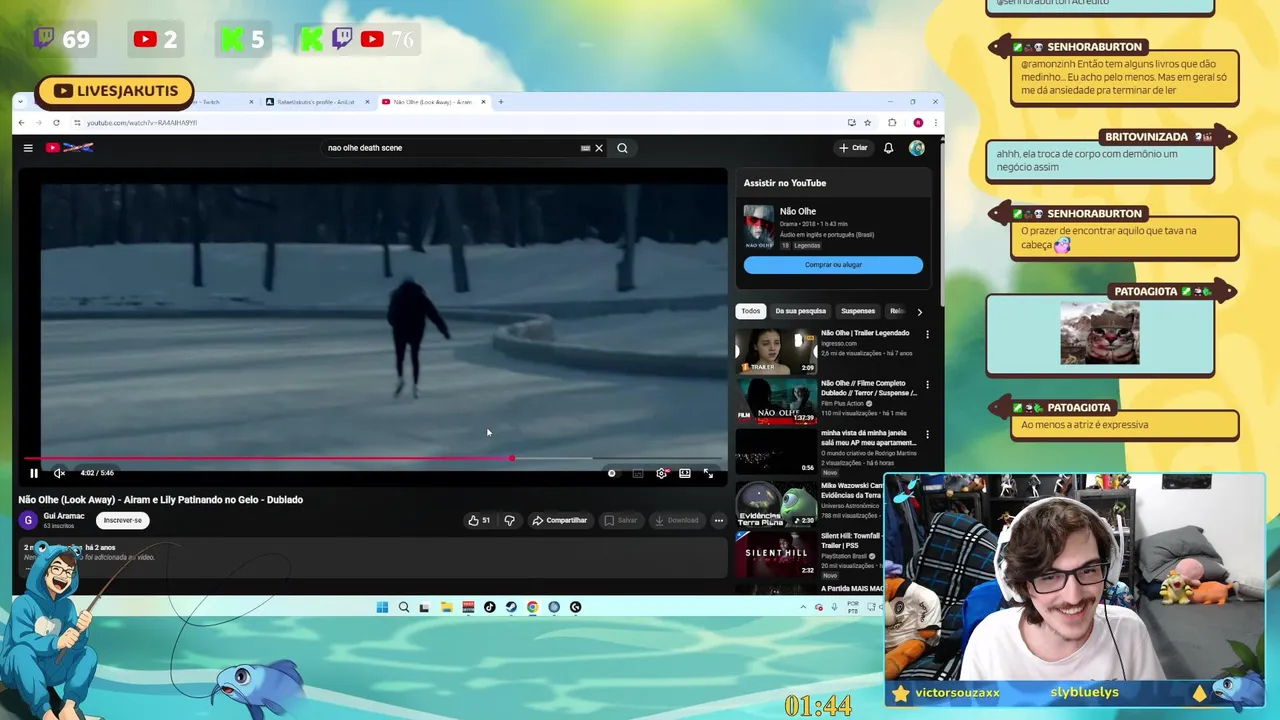Open Não Olhe Filme Completo Dublado thumbnail
Image resolution: width=1280 pixels, height=720 pixels.
coord(776,400)
